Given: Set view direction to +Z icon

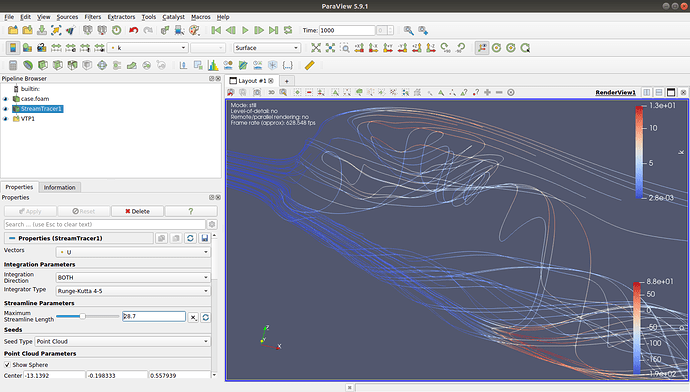Looking at the screenshot, I should (x=417, y=48).
